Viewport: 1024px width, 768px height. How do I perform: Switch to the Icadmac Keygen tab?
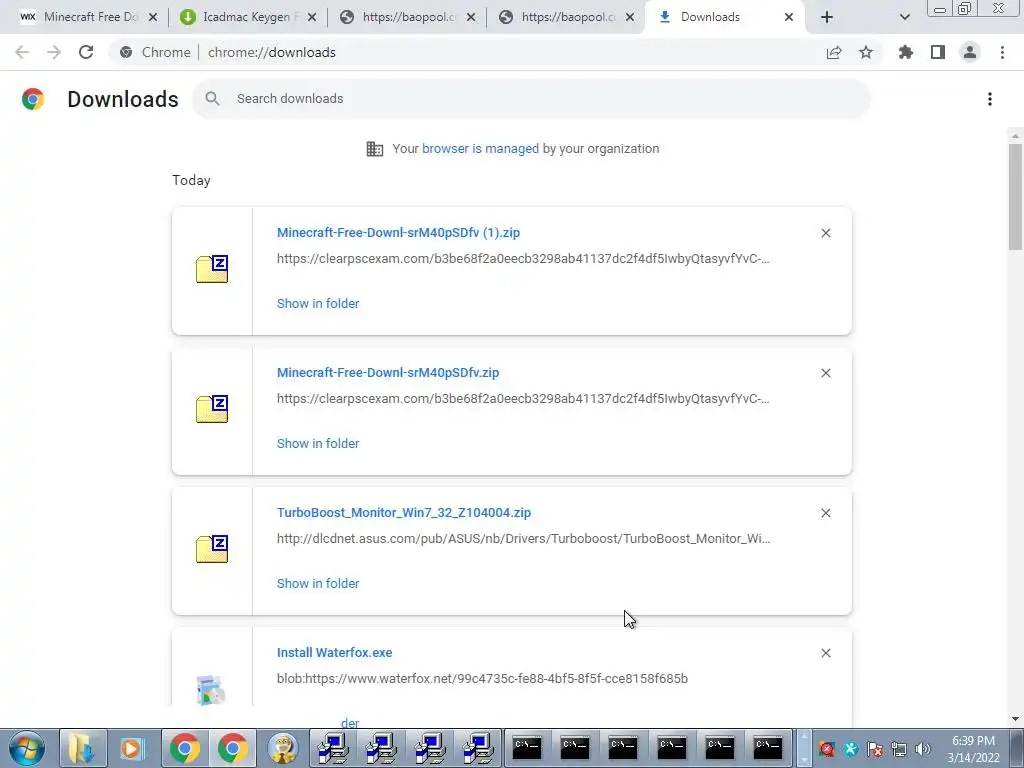pos(247,17)
